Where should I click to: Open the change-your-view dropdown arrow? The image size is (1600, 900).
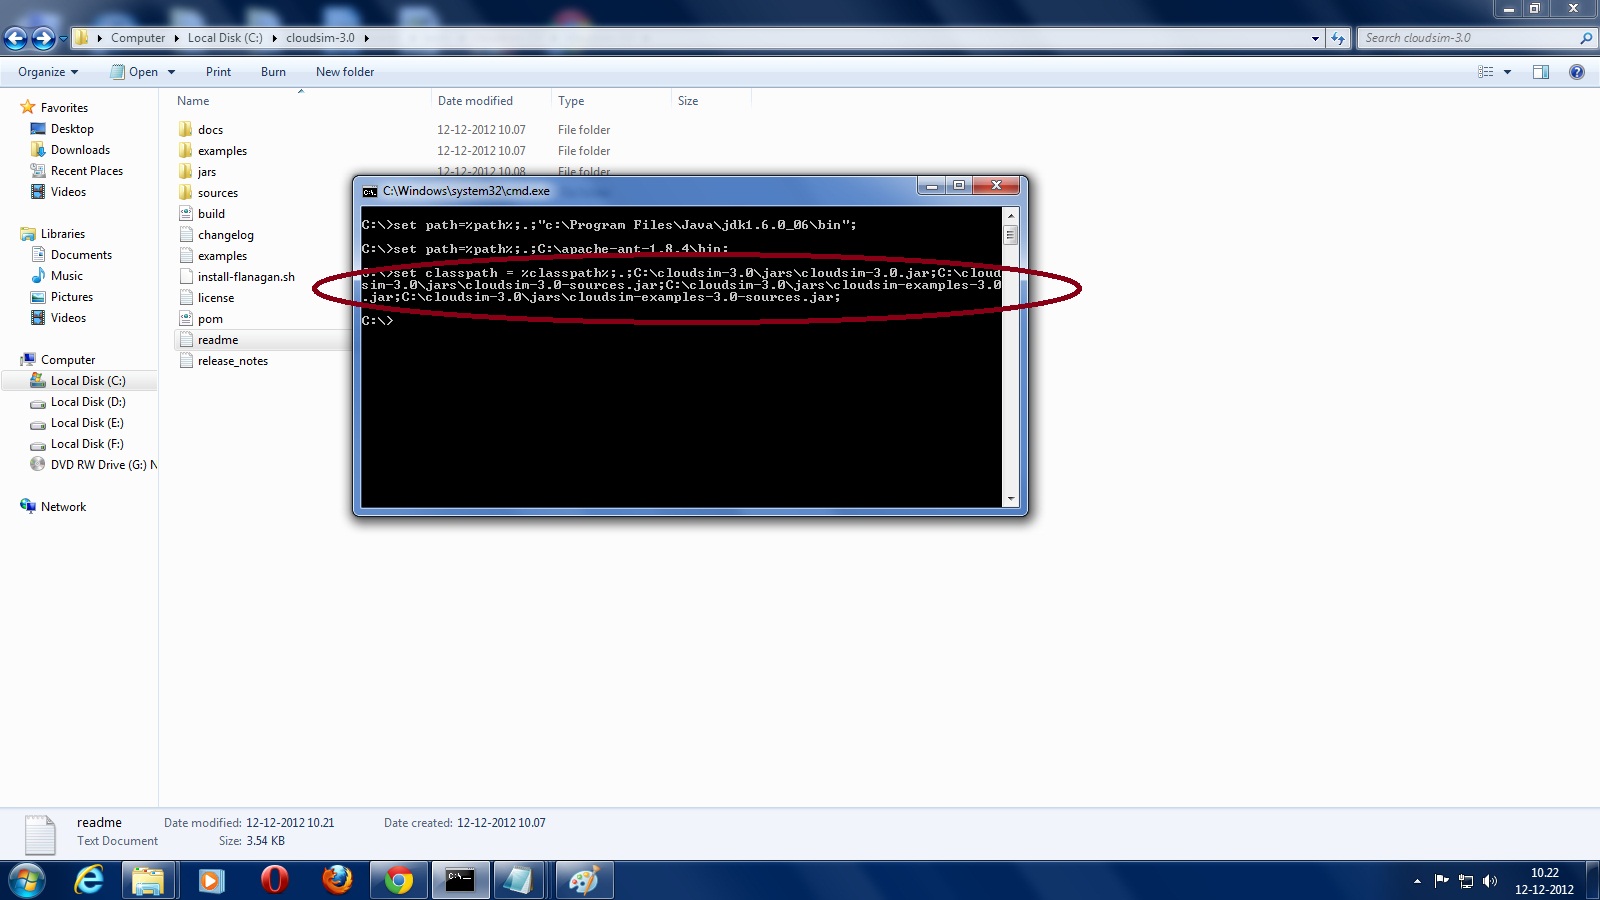coord(1505,71)
